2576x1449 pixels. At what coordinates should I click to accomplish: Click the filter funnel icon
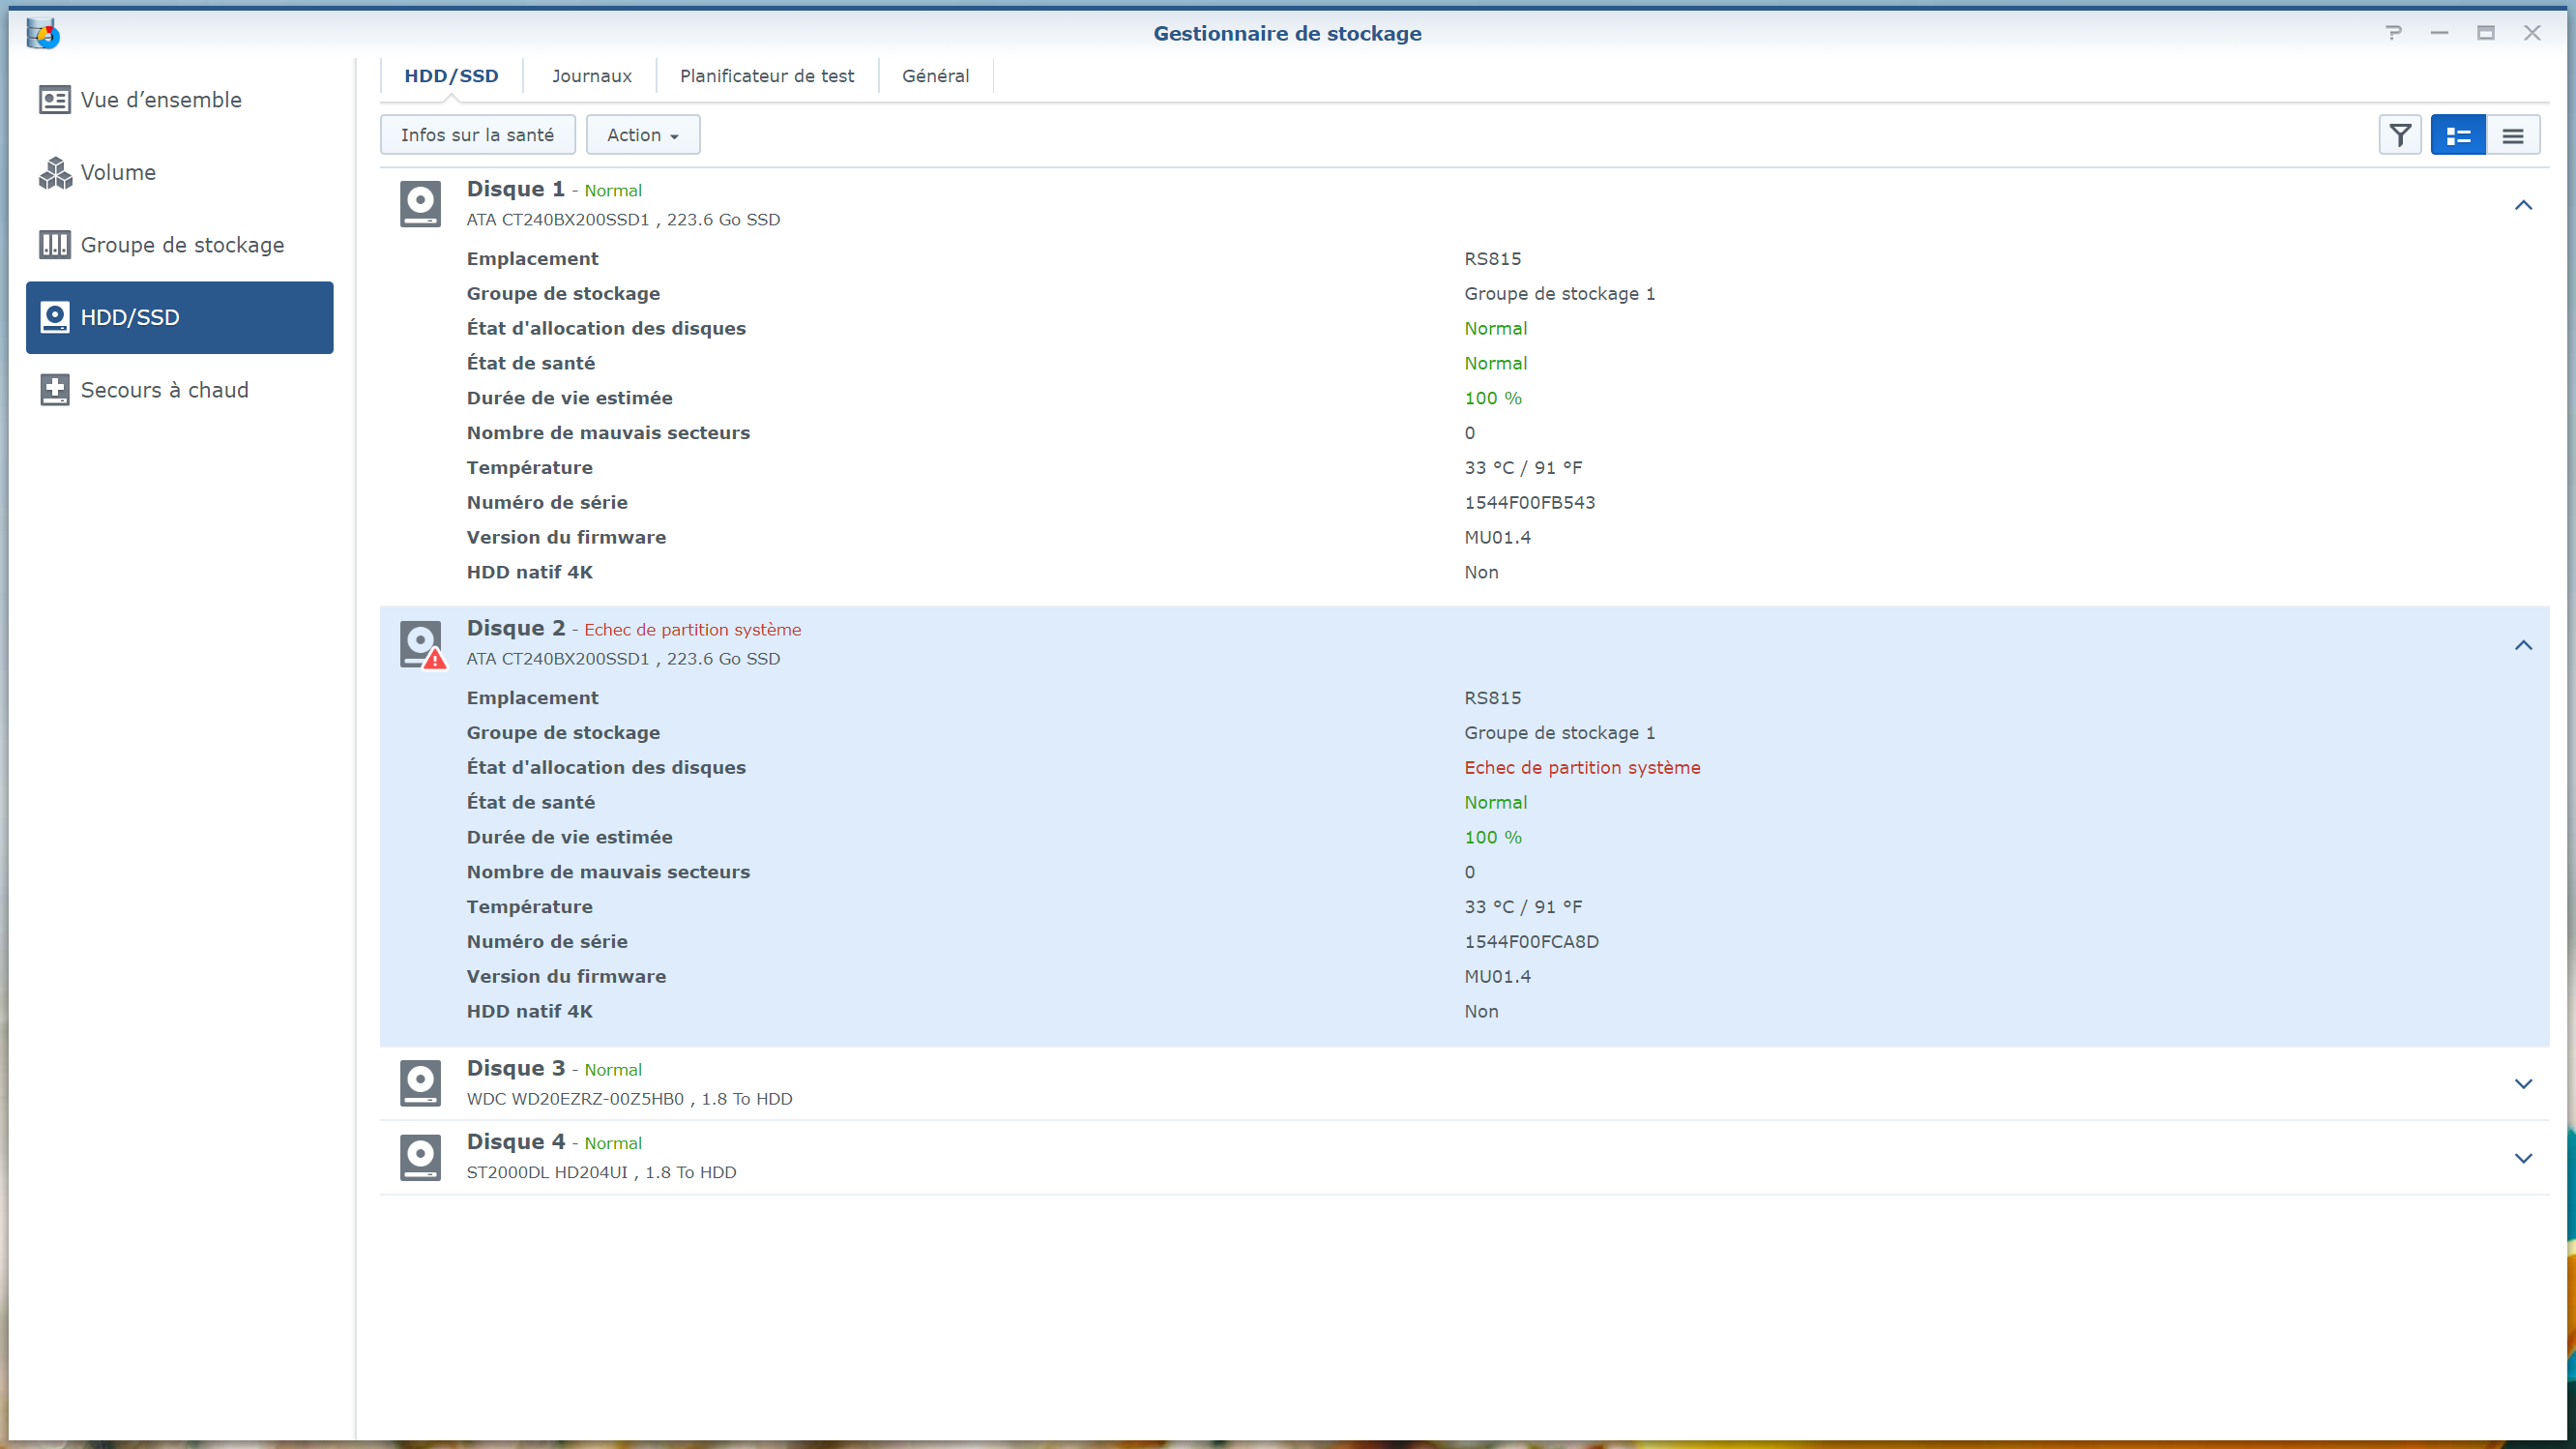coord(2399,135)
